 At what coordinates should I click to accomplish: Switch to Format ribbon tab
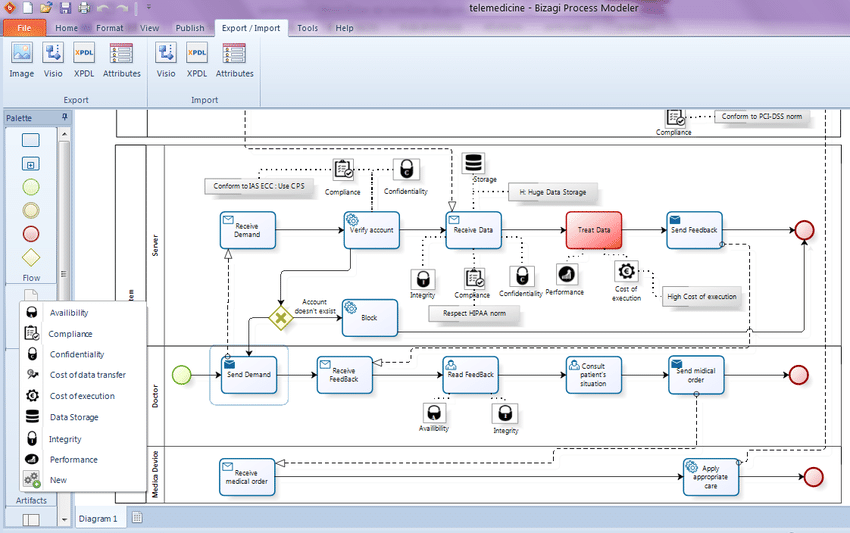tap(110, 28)
